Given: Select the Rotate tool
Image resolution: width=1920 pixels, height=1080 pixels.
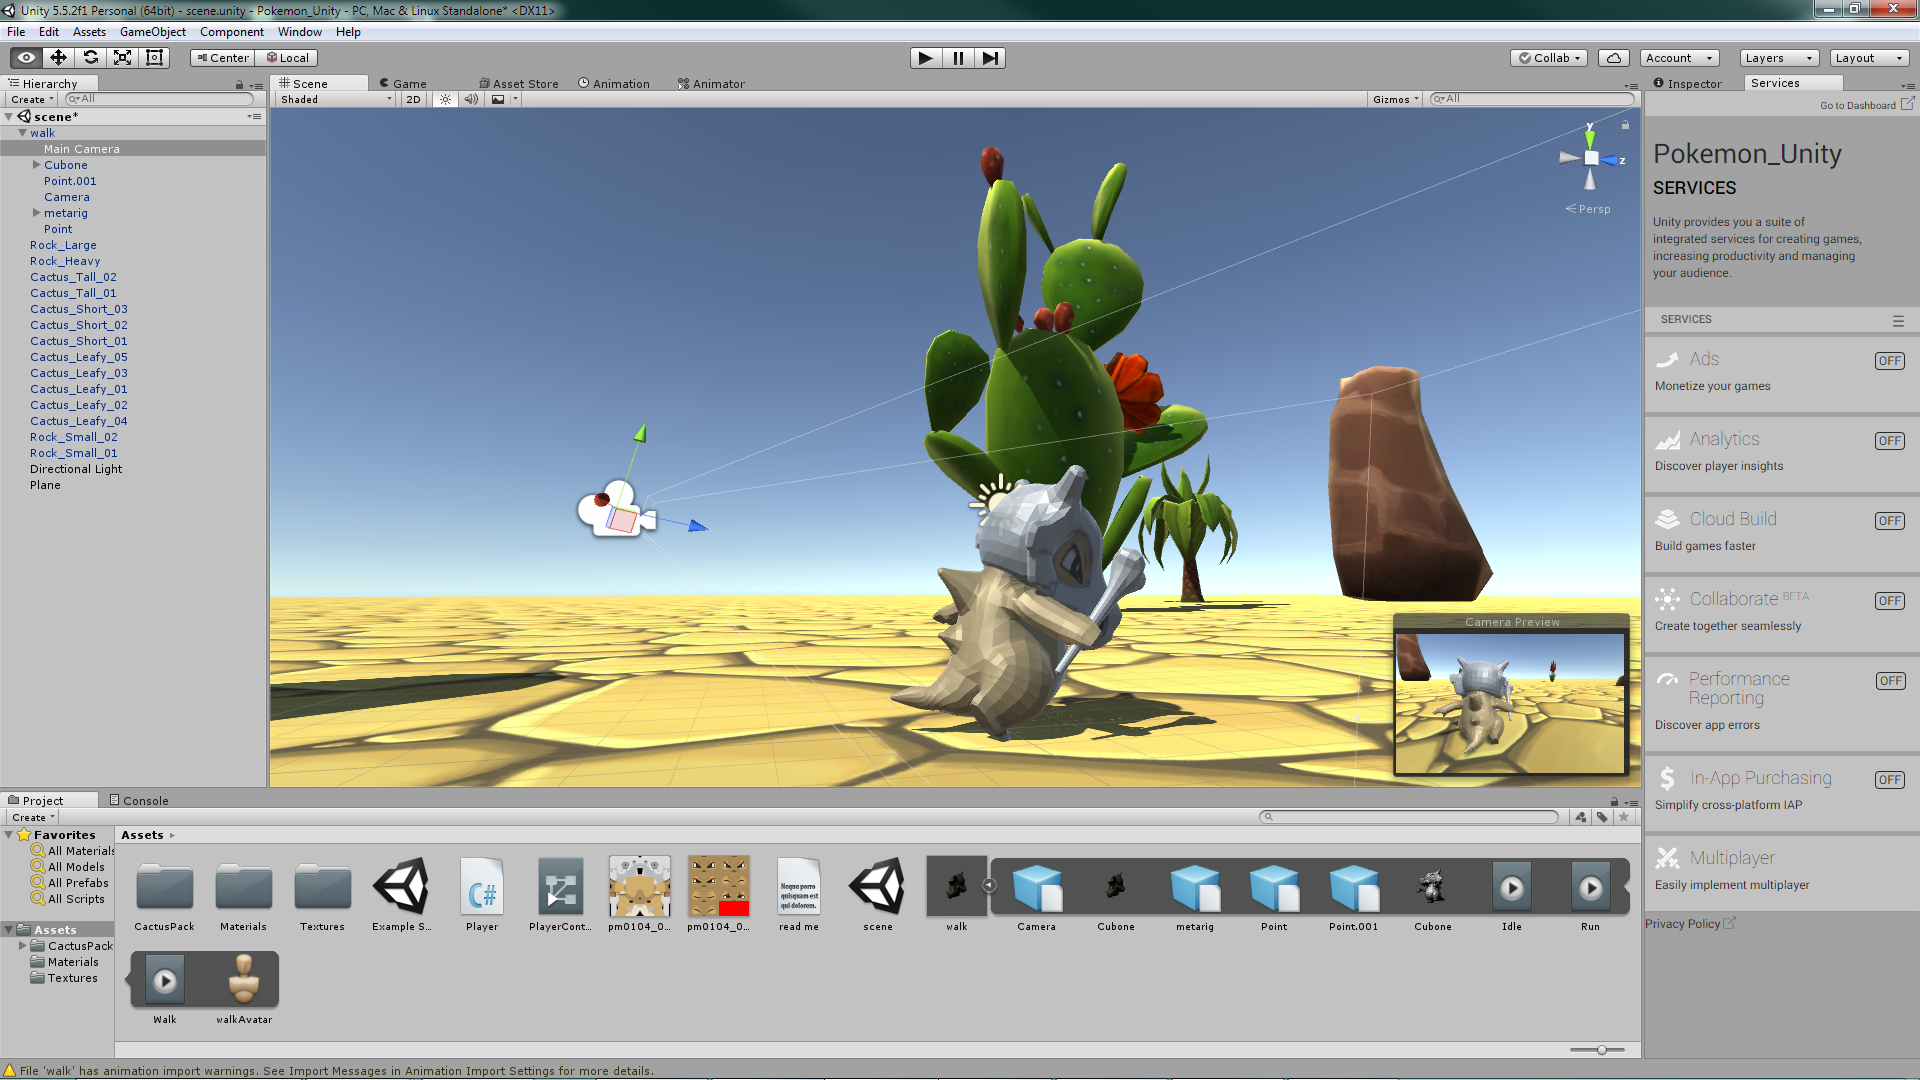Looking at the screenshot, I should point(90,58).
